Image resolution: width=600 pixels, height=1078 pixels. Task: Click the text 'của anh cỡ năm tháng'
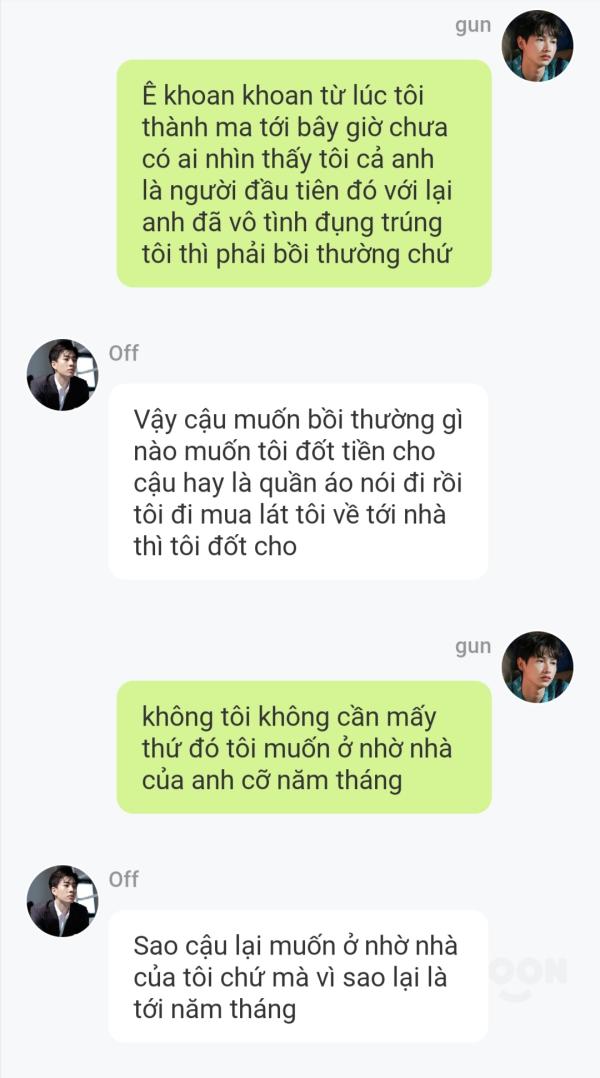tap(271, 780)
